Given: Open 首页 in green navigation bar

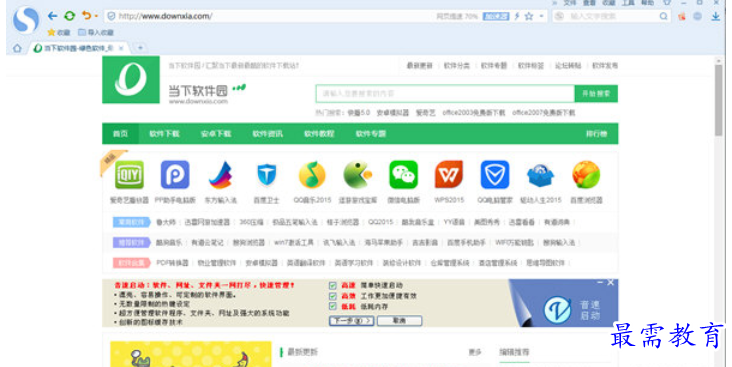Looking at the screenshot, I should pyautogui.click(x=120, y=134).
